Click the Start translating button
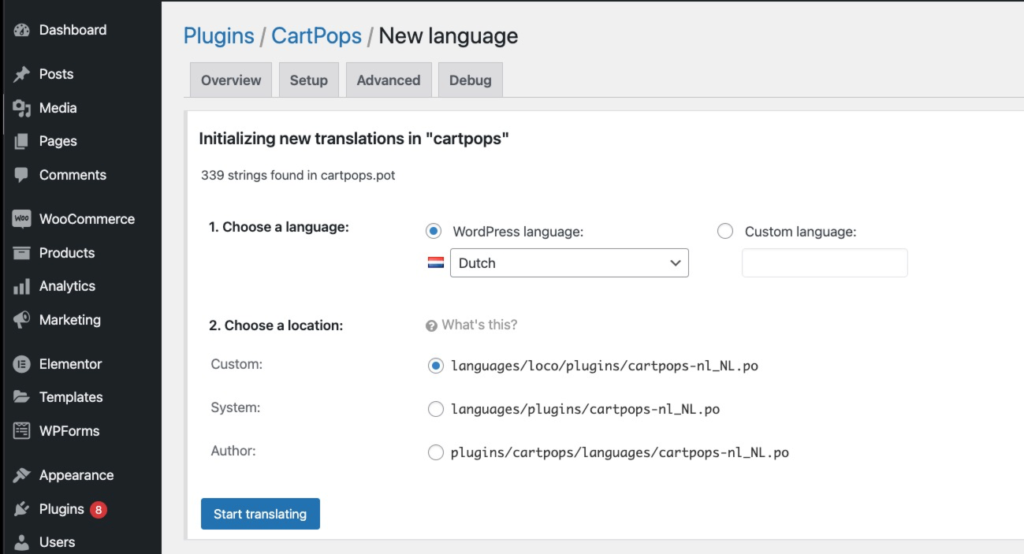This screenshot has height=554, width=1024. (260, 513)
